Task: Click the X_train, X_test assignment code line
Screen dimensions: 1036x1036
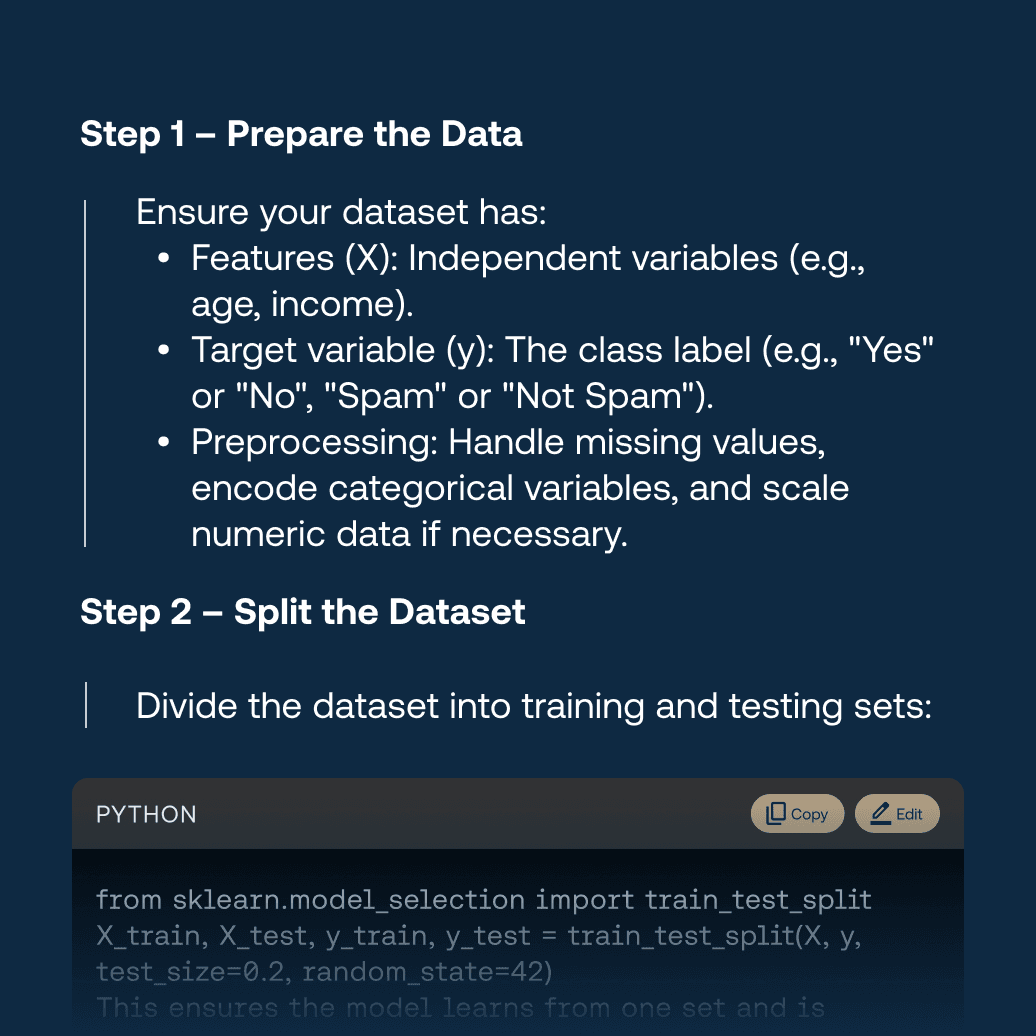Action: [478, 936]
